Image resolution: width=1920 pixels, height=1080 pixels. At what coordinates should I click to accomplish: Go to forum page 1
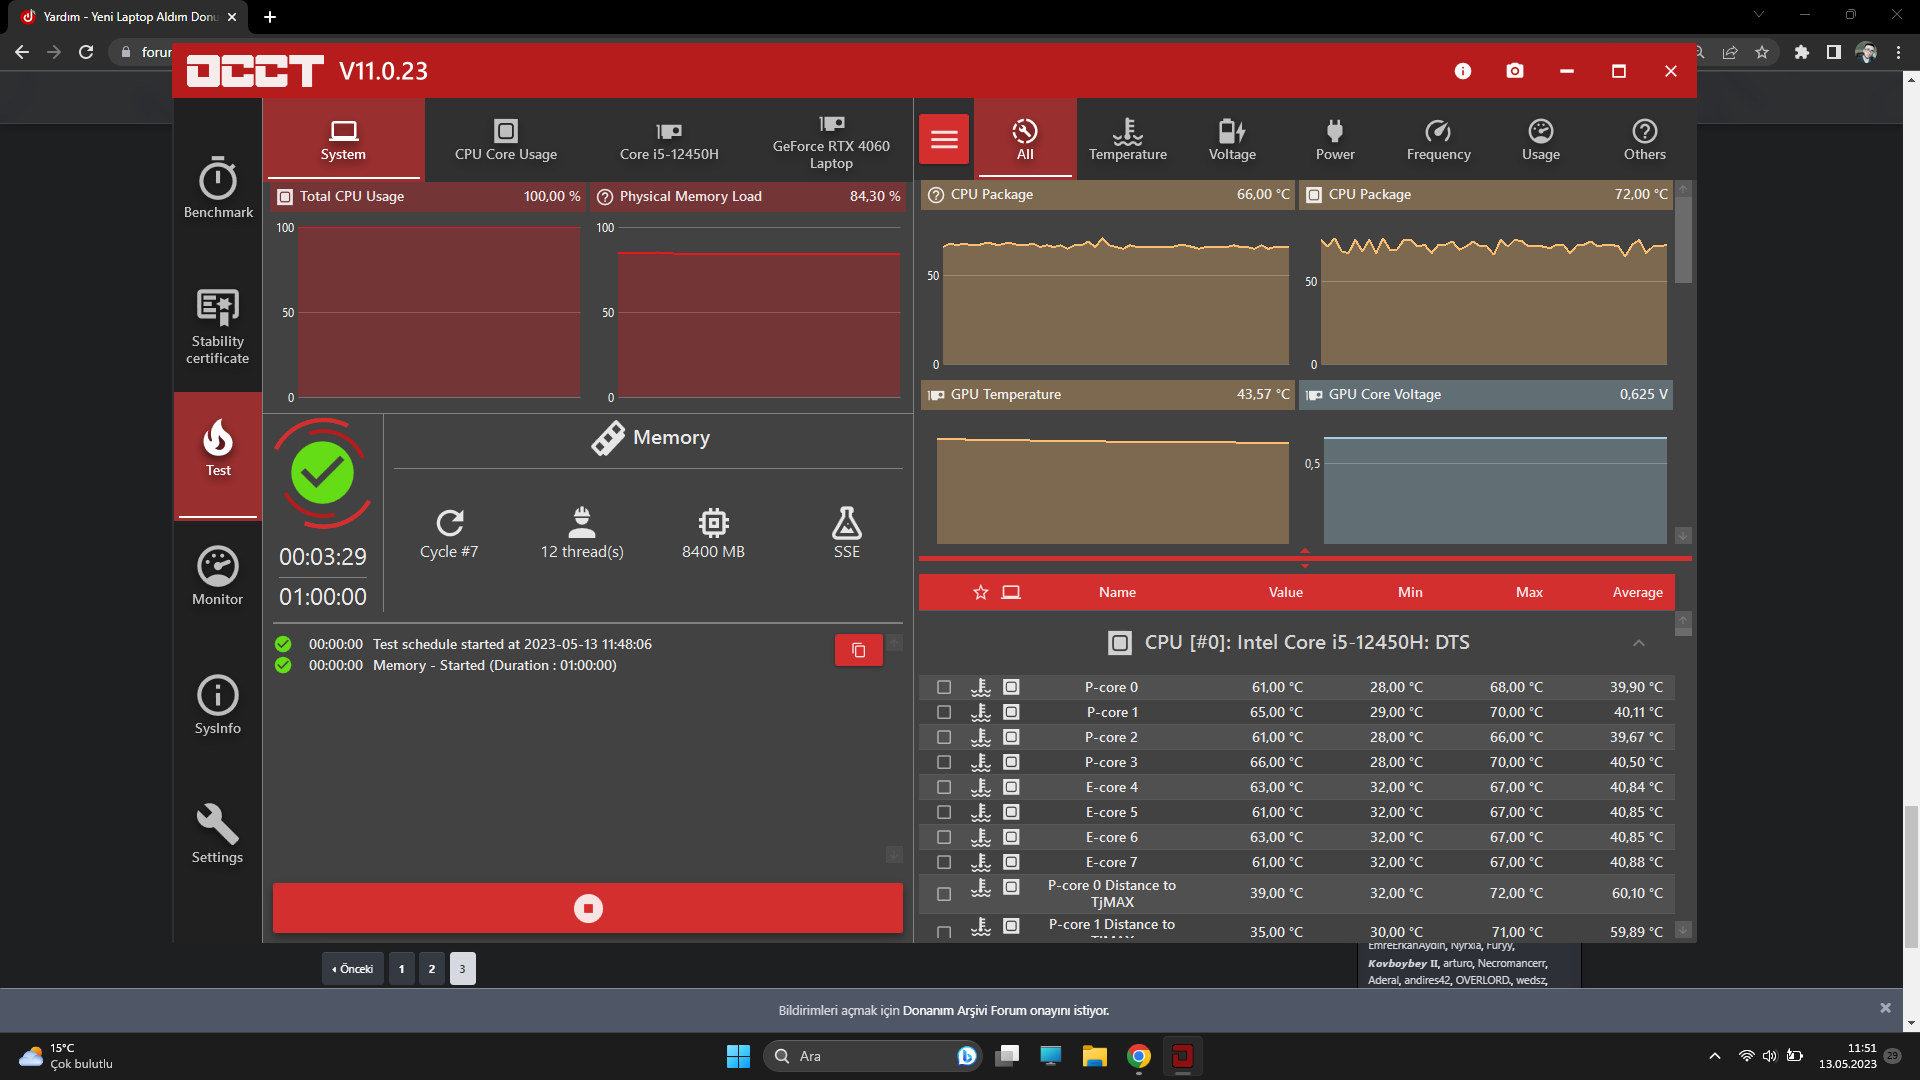point(402,968)
